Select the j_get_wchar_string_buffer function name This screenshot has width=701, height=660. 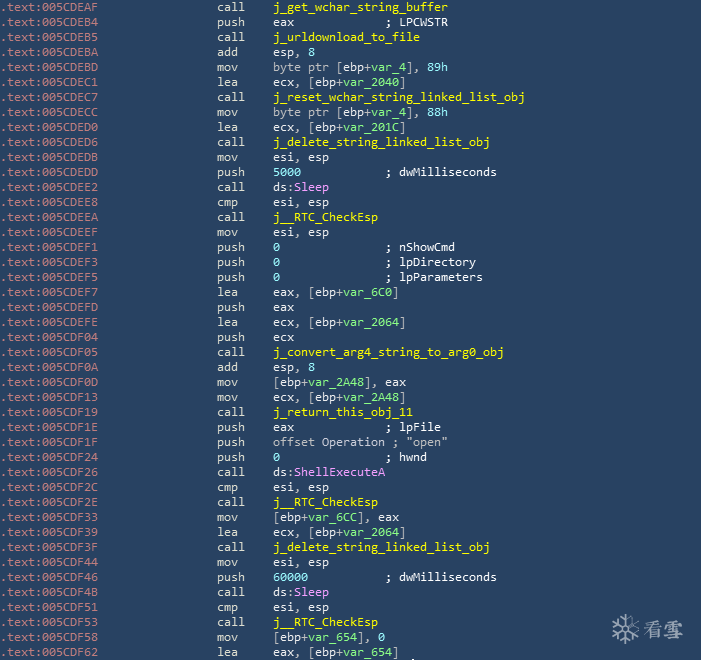point(360,7)
